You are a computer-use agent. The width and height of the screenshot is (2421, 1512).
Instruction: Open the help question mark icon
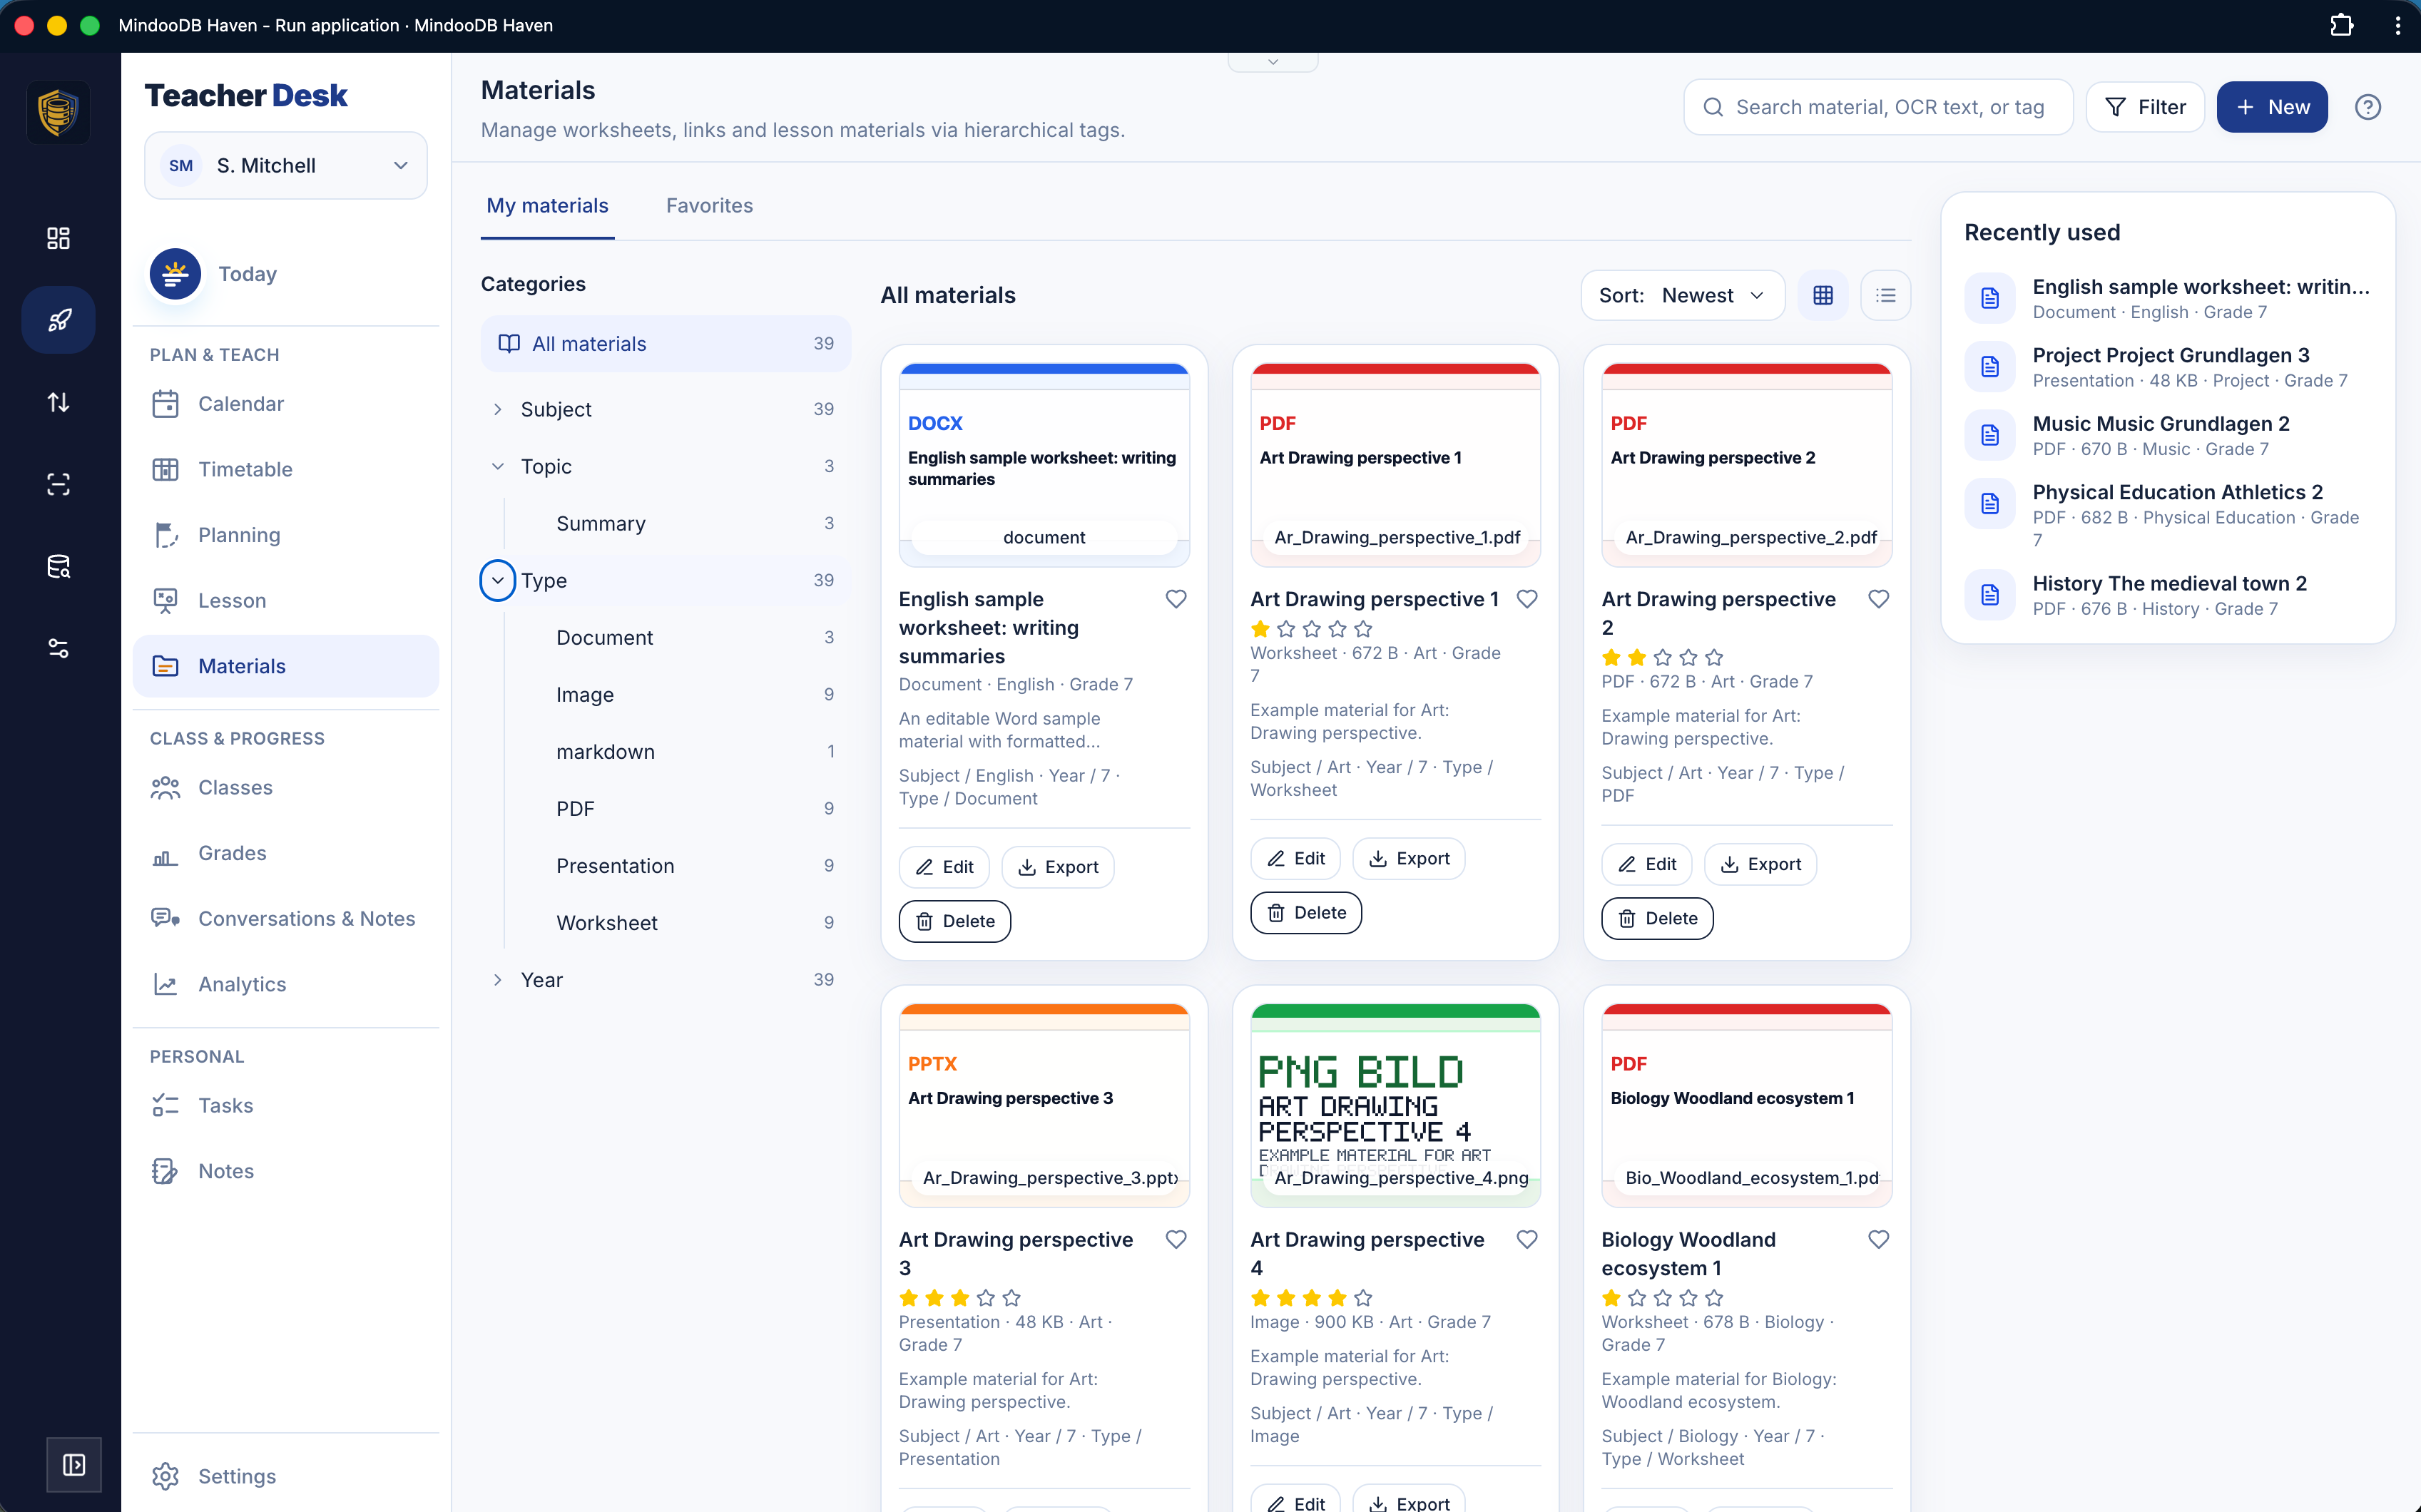pos(2368,107)
